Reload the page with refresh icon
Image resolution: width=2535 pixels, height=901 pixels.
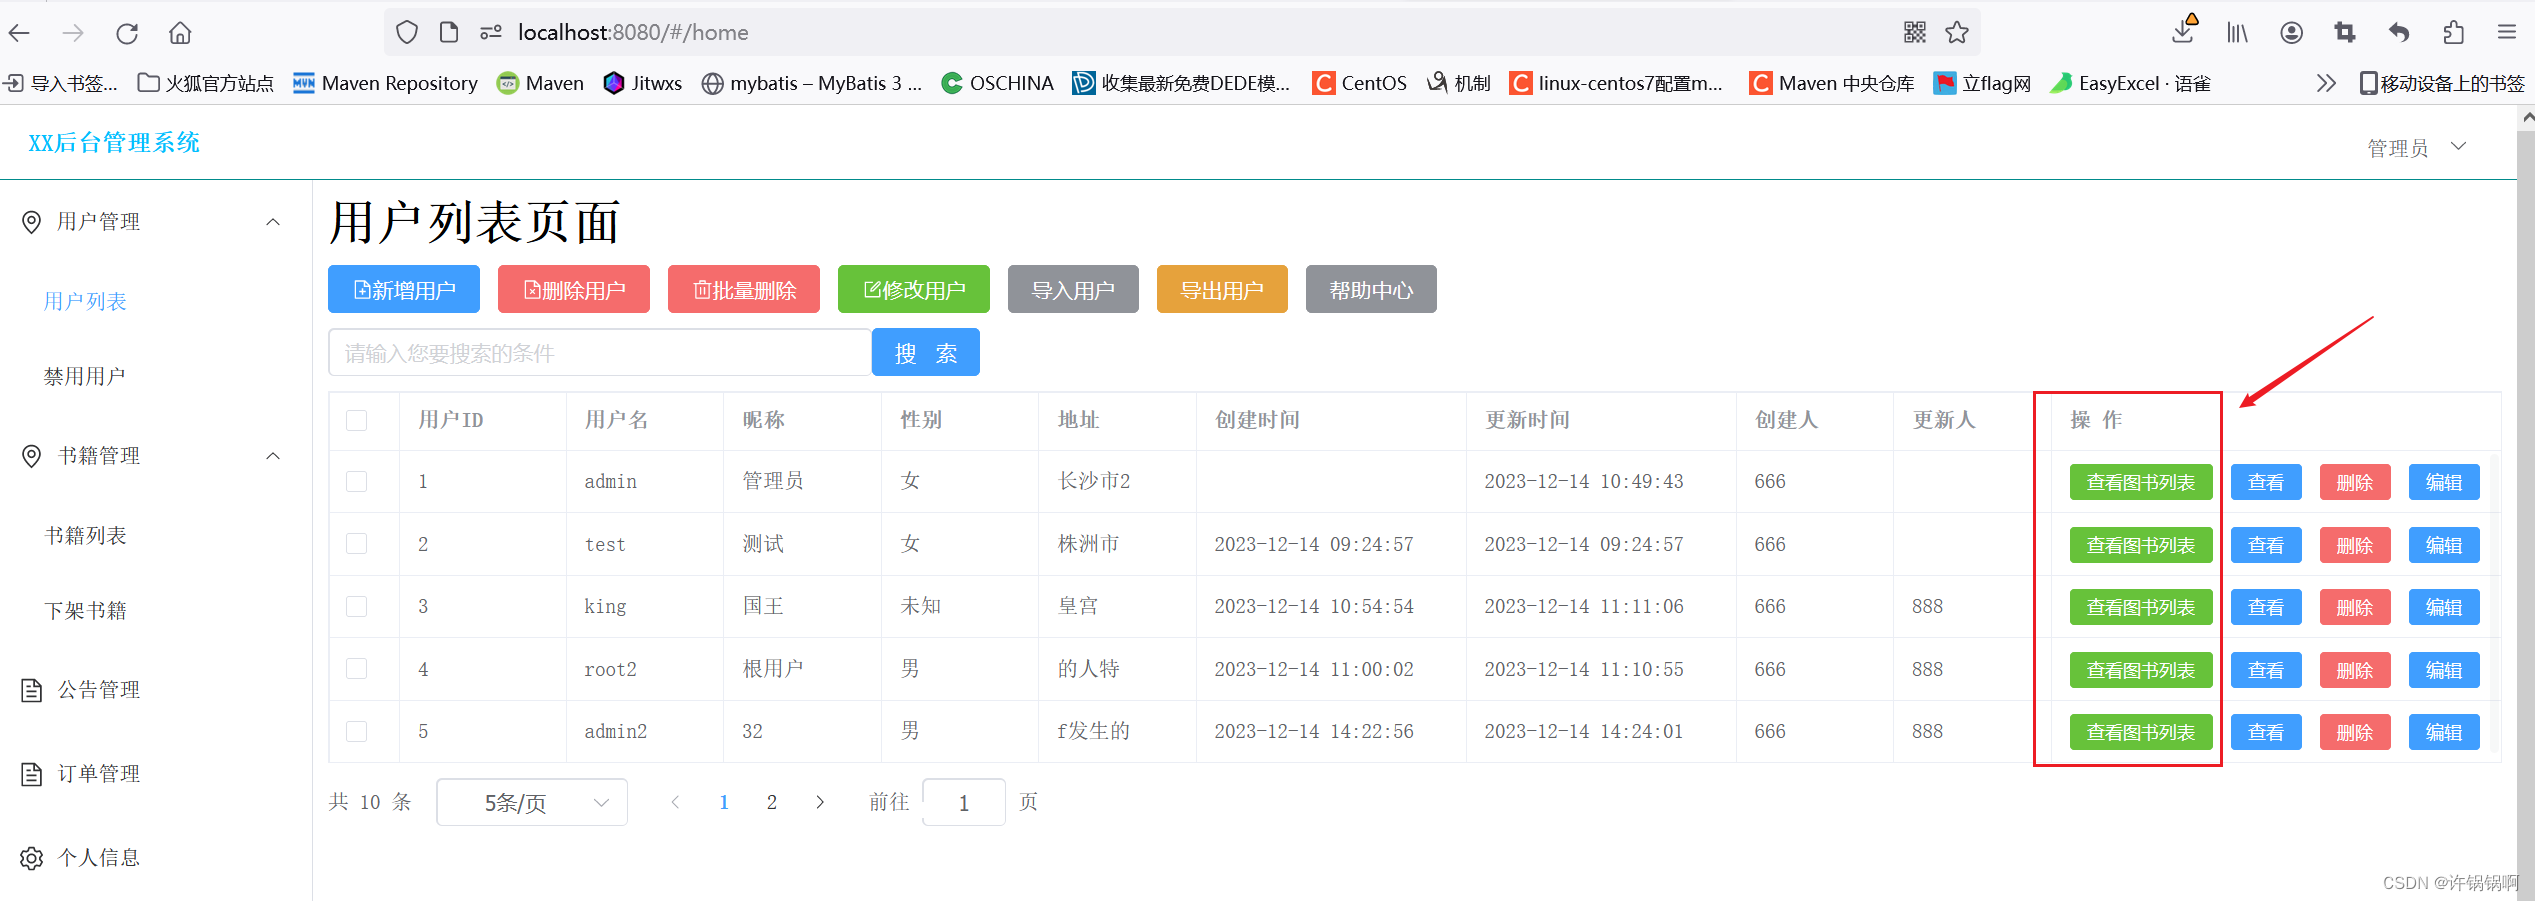[x=127, y=33]
